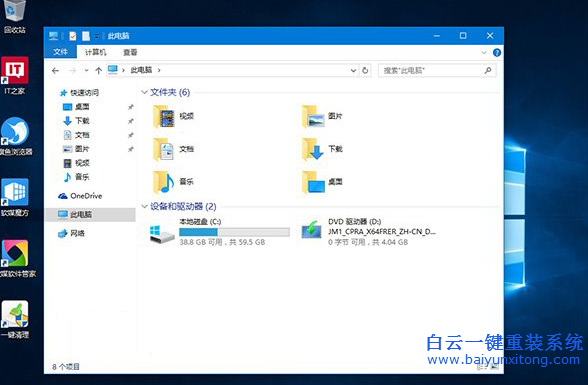Open the 一键清理 cleanup shortcut

tap(15, 319)
